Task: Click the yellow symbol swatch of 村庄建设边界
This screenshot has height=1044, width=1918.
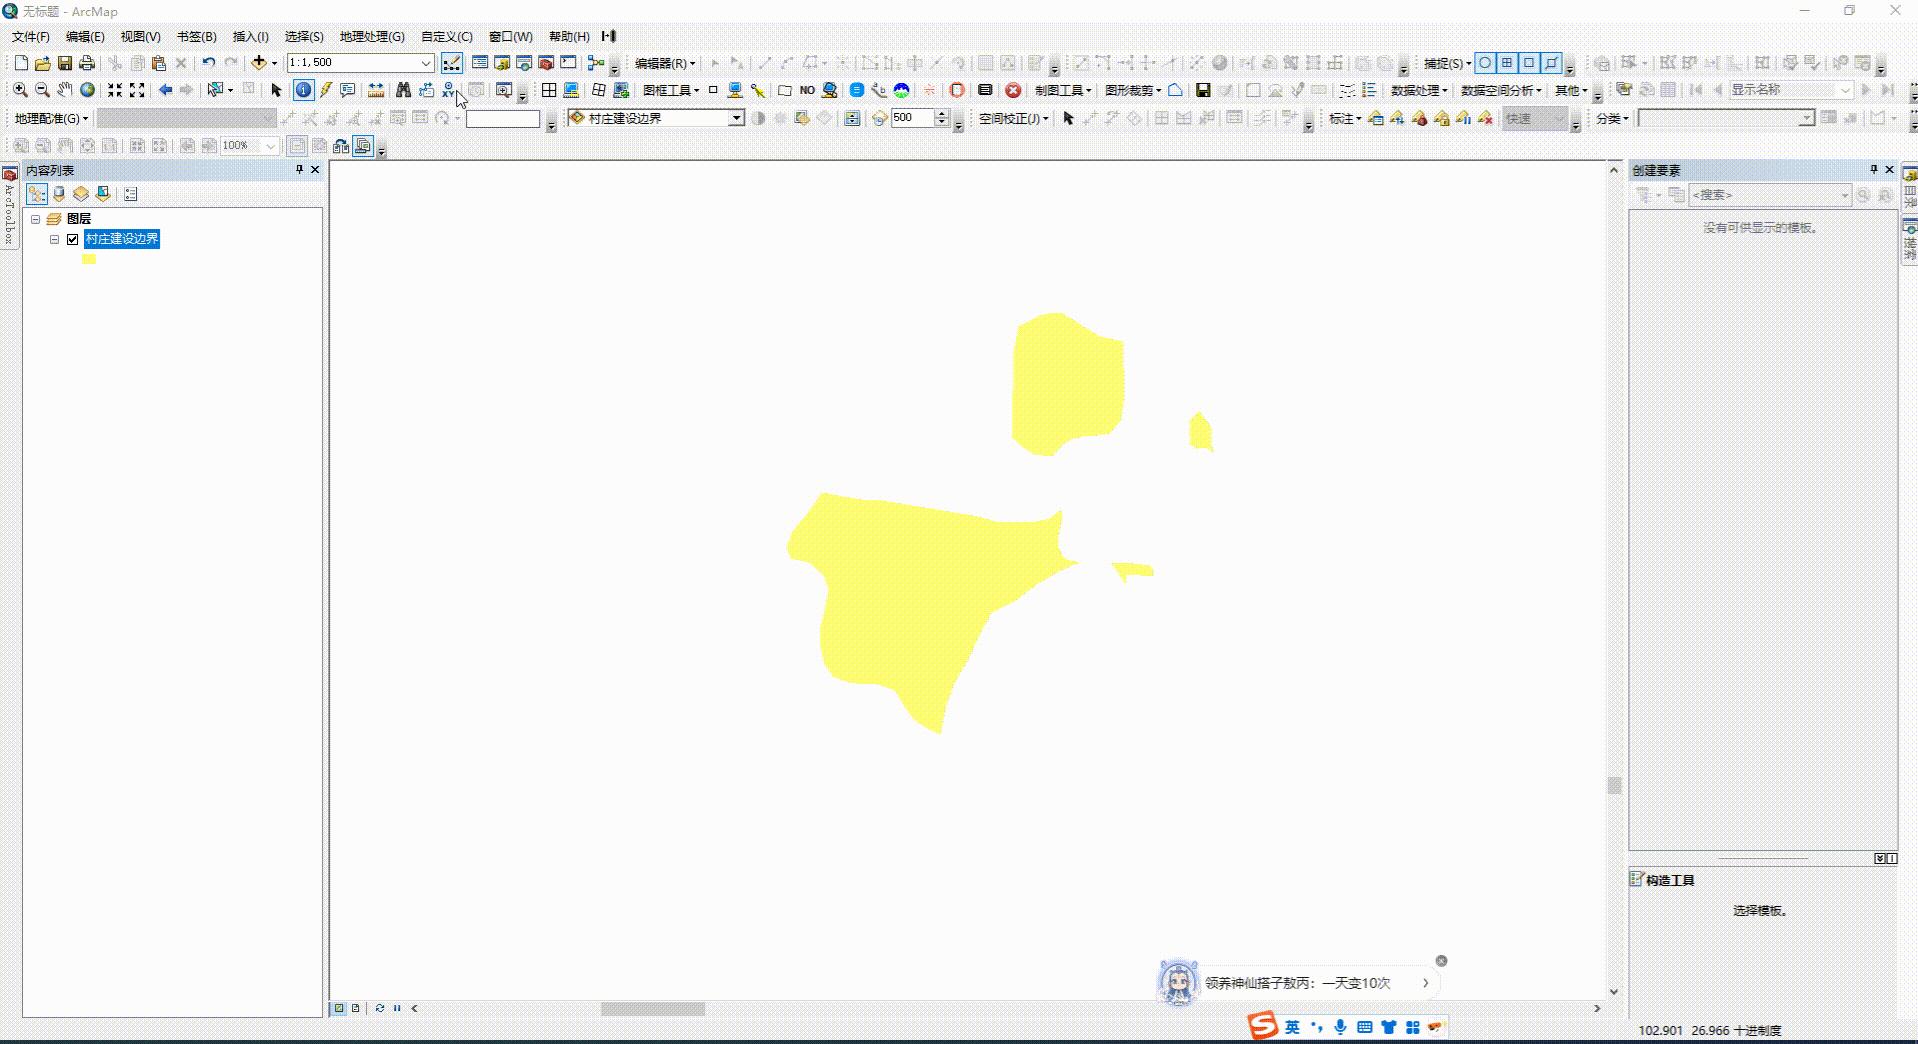Action: pyautogui.click(x=88, y=259)
